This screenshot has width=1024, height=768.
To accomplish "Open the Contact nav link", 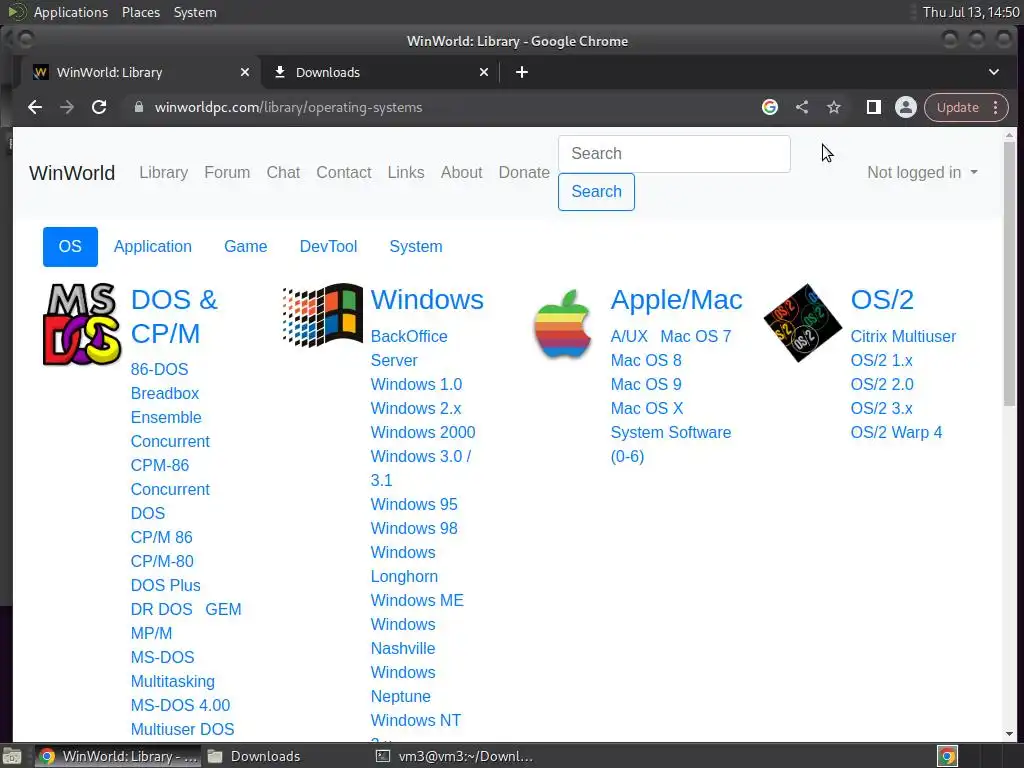I will point(344,172).
